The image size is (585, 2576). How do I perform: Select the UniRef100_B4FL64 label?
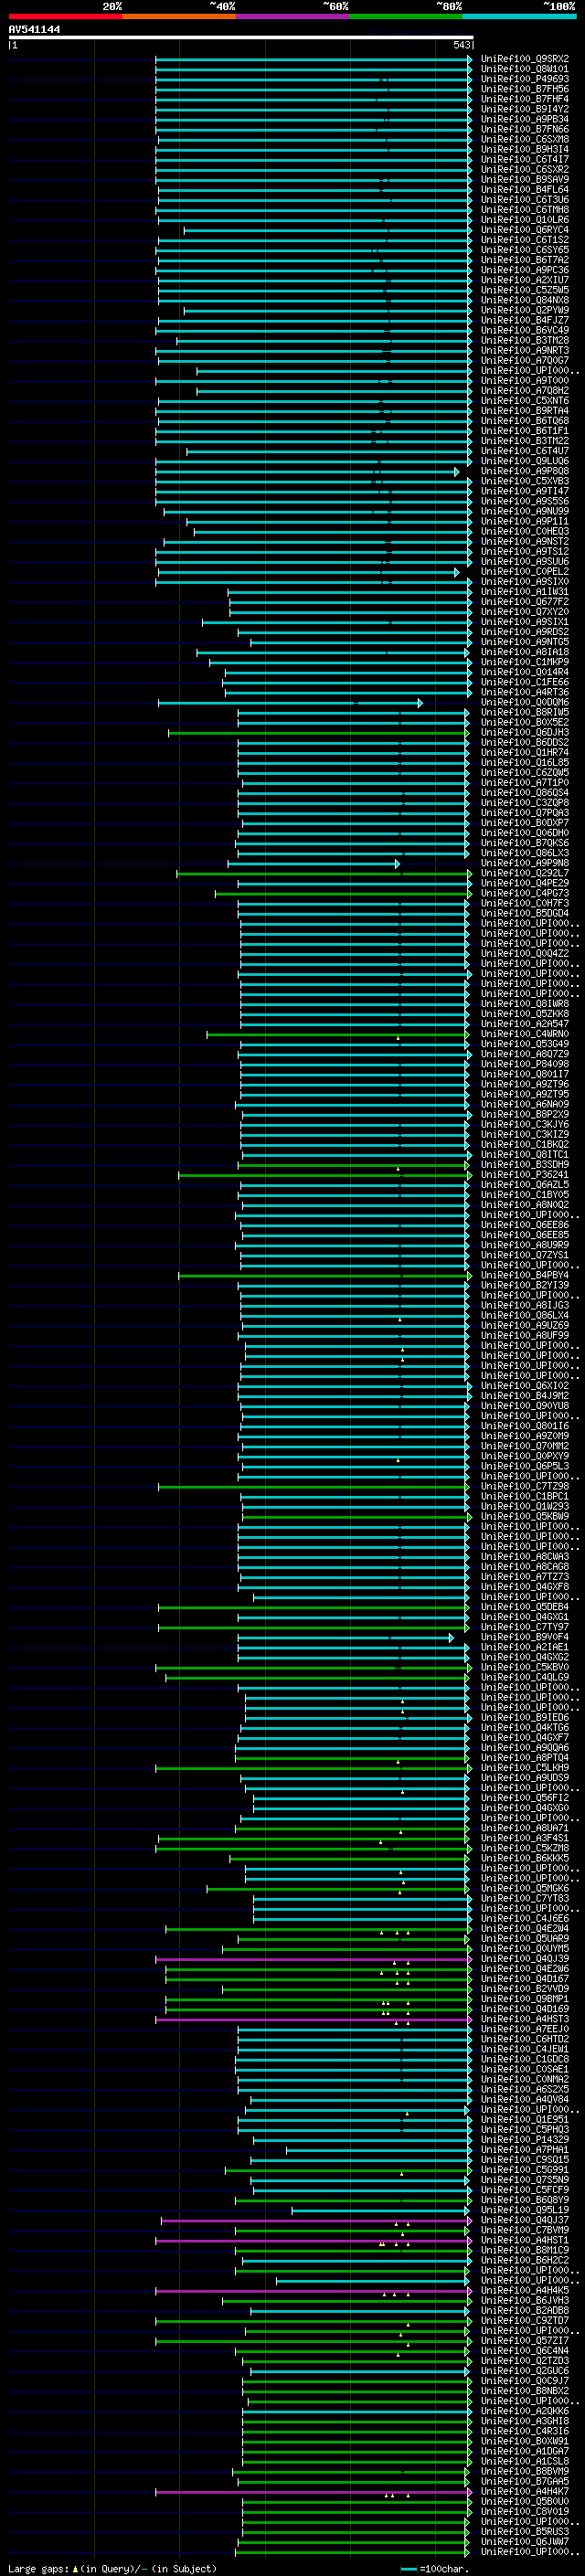tap(525, 190)
